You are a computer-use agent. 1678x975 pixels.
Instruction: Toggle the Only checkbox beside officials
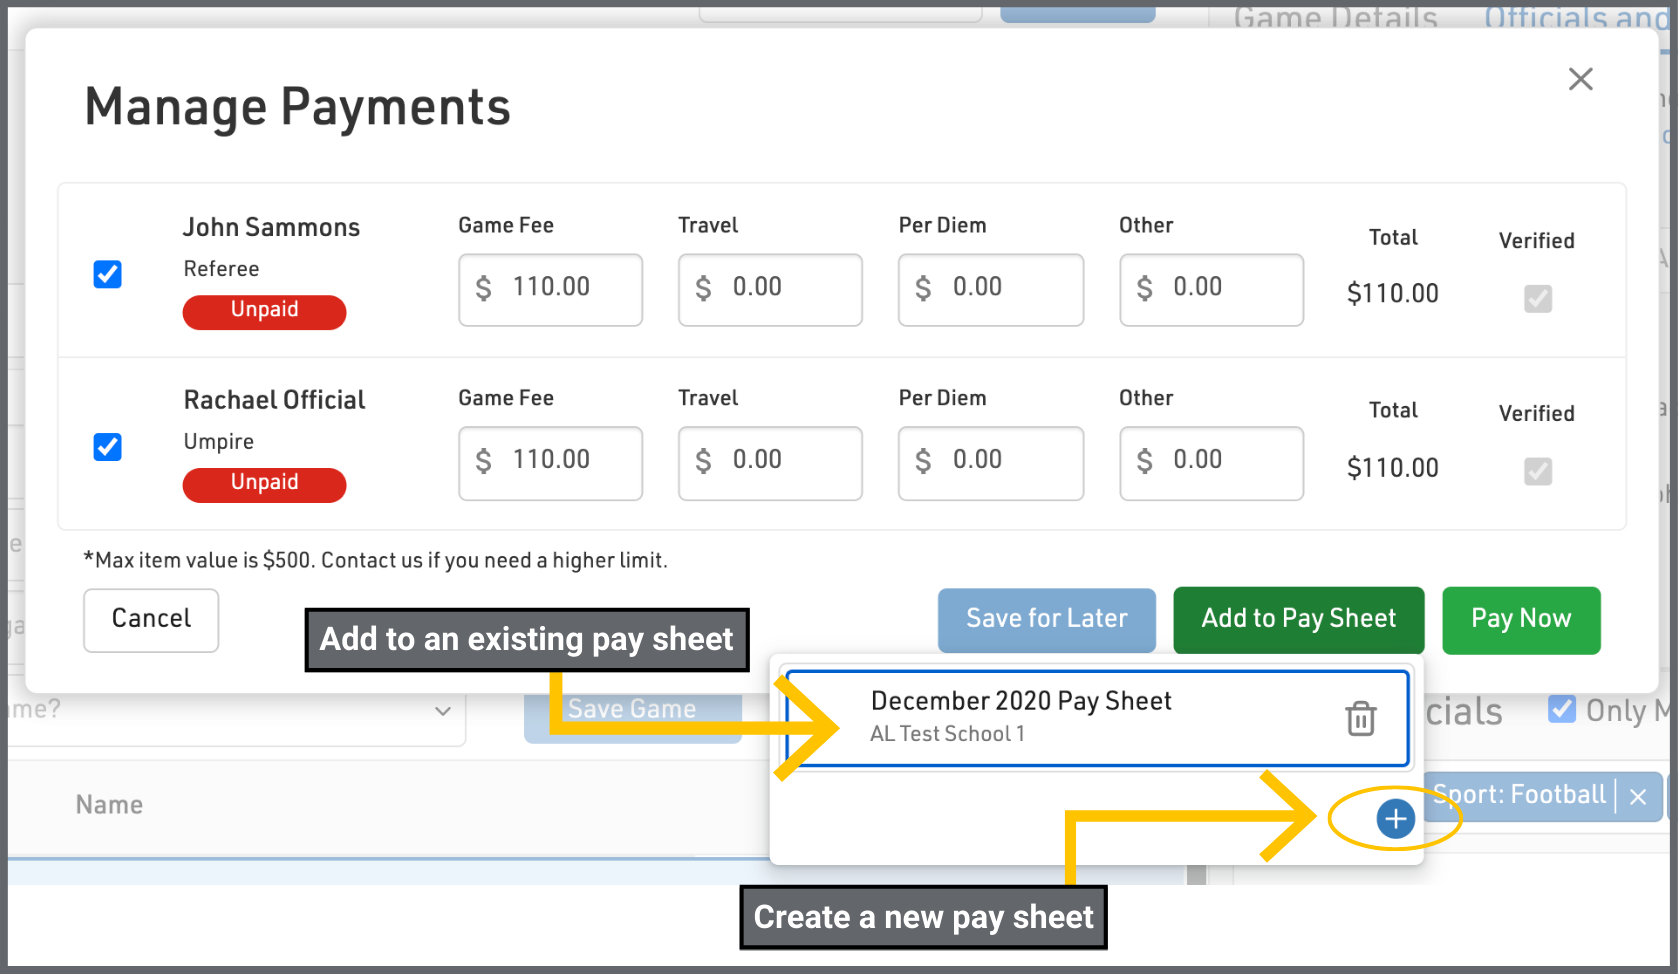(1561, 709)
